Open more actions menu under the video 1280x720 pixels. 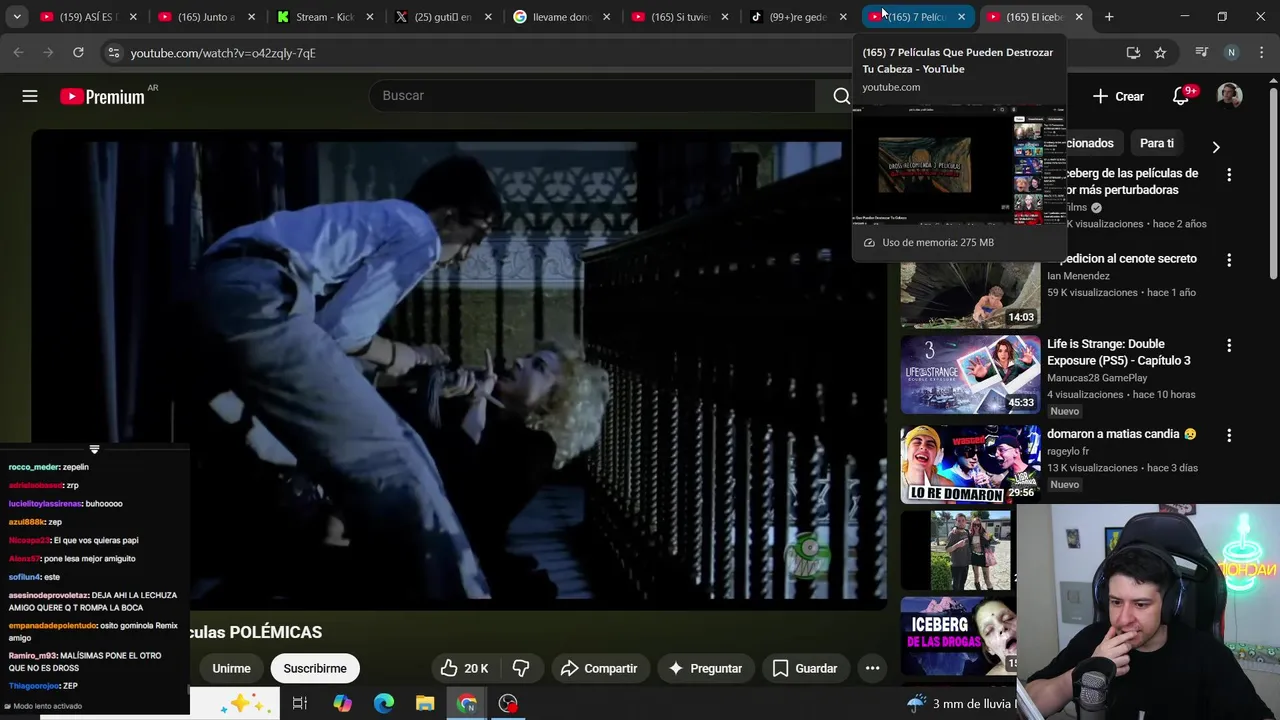pos(872,668)
